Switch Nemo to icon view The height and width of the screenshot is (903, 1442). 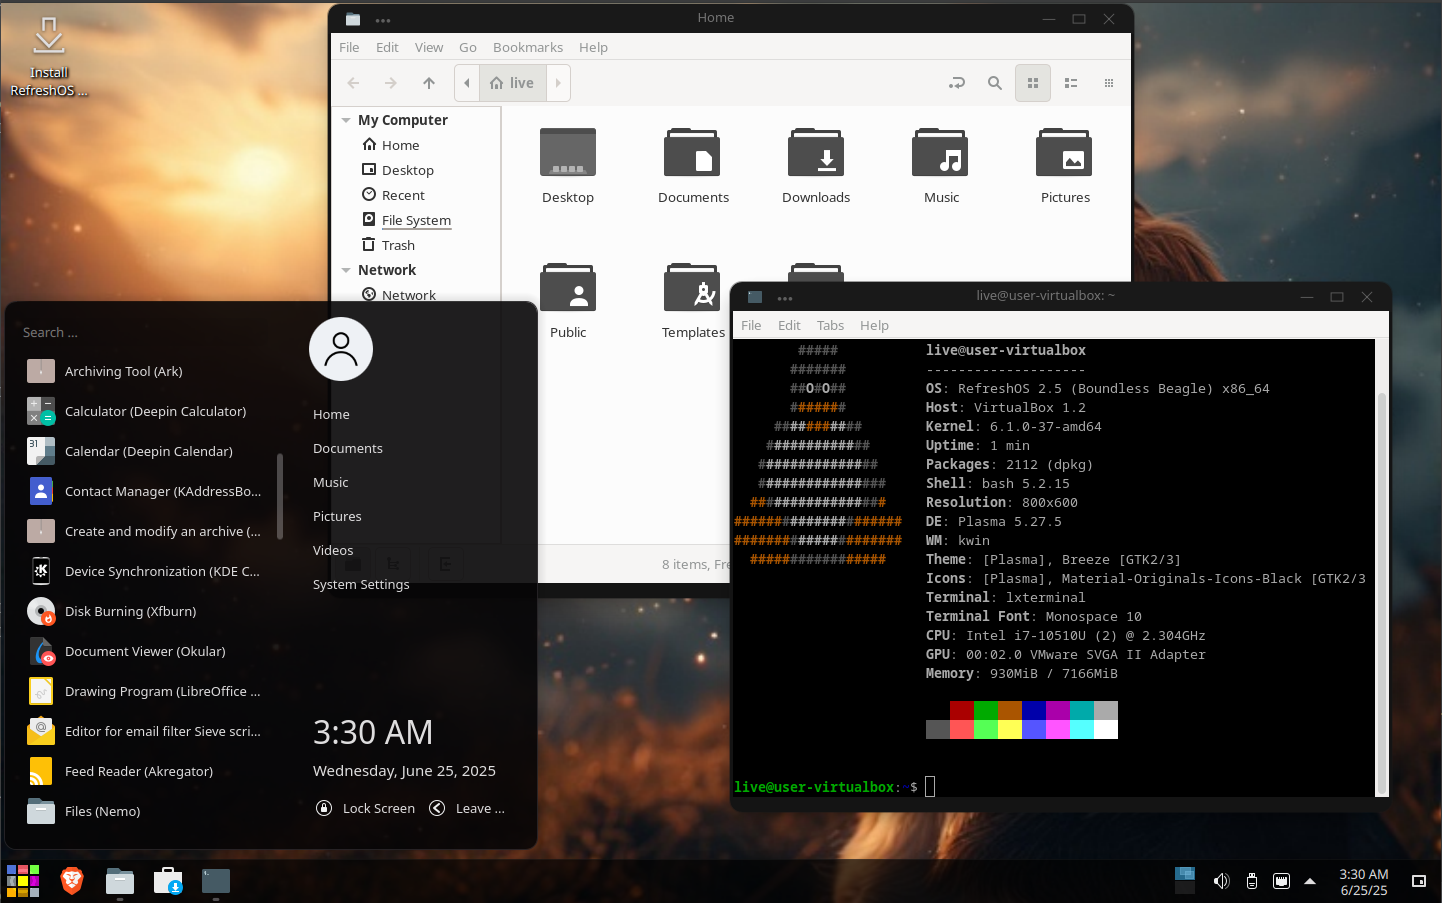tap(1033, 83)
